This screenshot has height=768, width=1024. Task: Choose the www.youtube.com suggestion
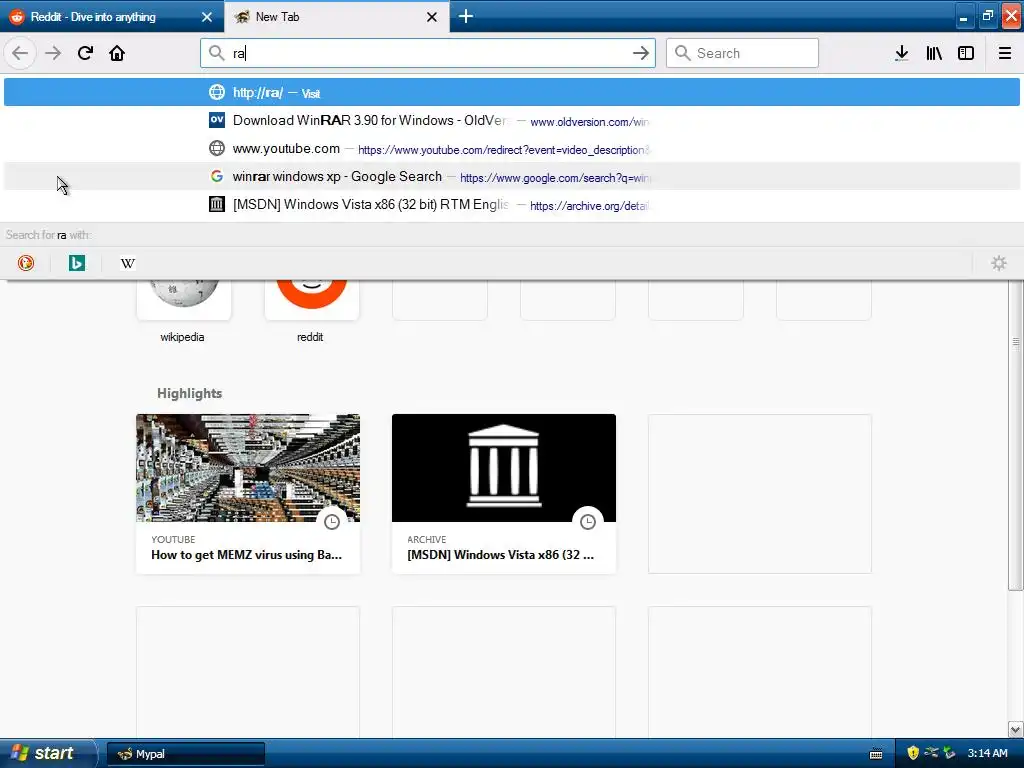(x=511, y=148)
